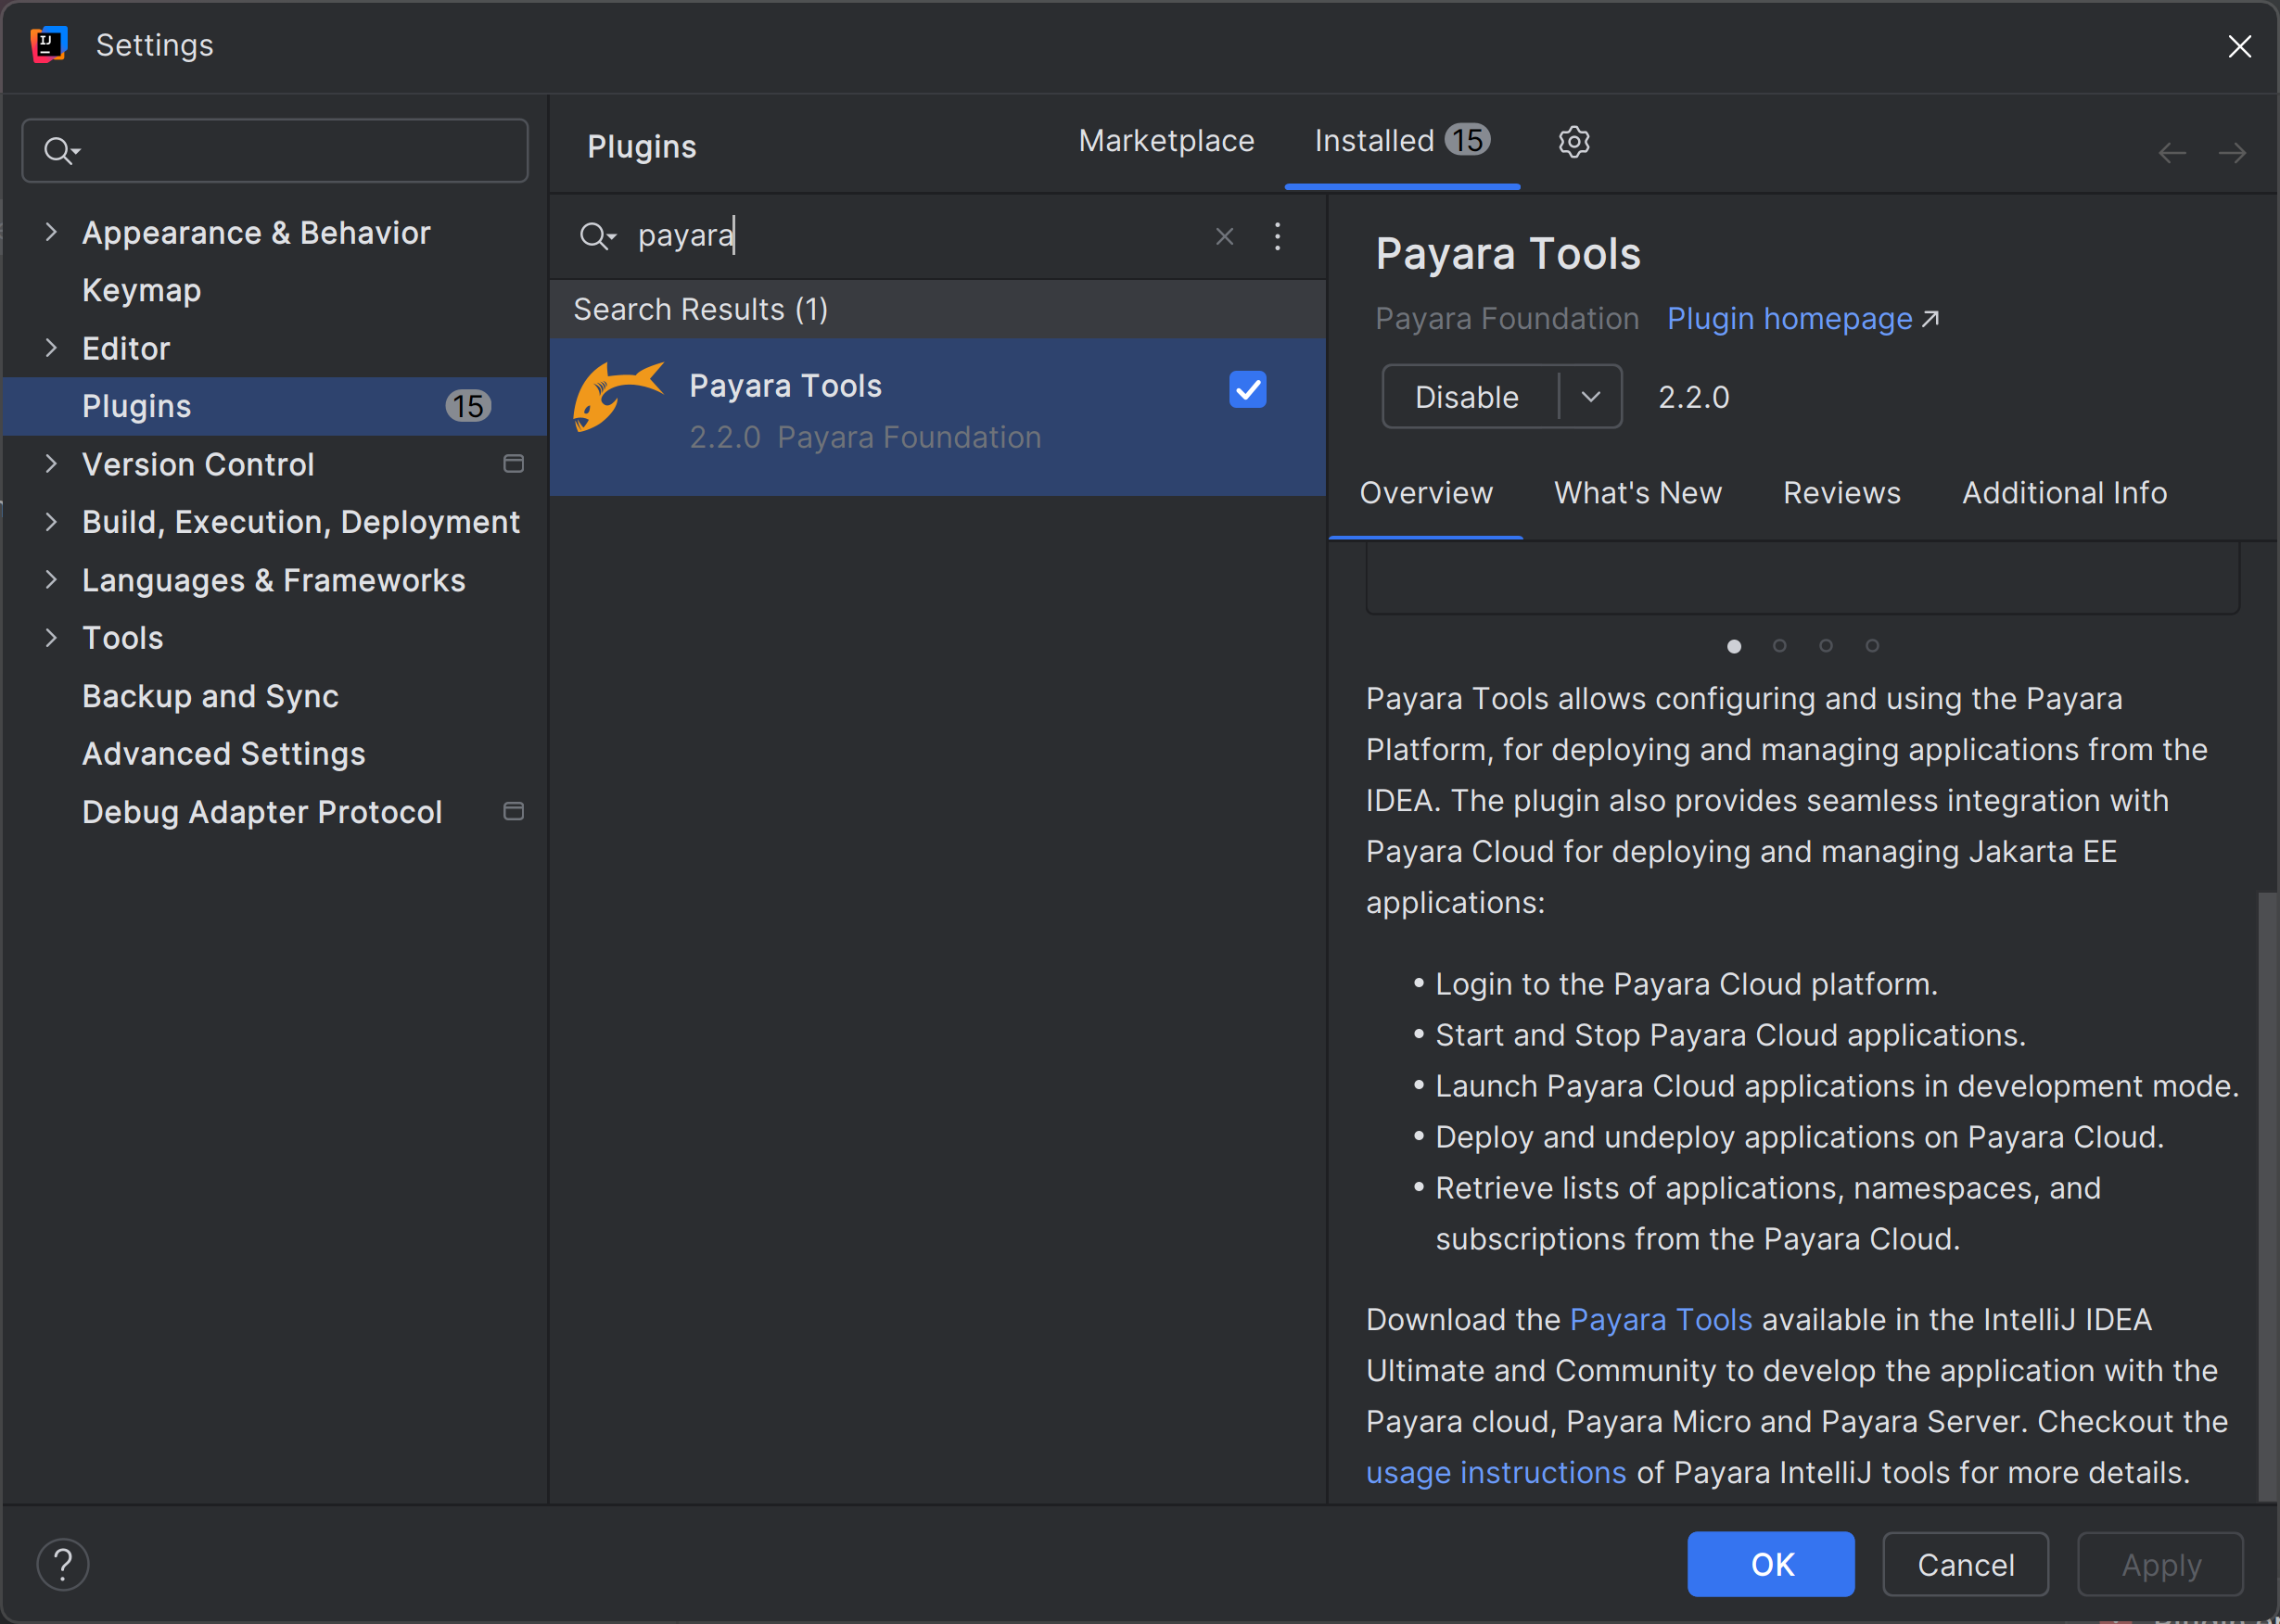Uncheck the Payara Tools enabled checkbox

[1247, 389]
